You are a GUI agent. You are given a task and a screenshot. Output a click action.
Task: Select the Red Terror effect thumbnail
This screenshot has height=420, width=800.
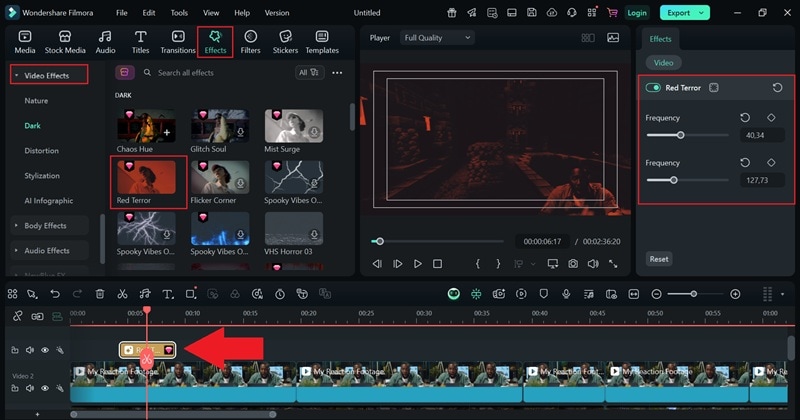point(146,177)
